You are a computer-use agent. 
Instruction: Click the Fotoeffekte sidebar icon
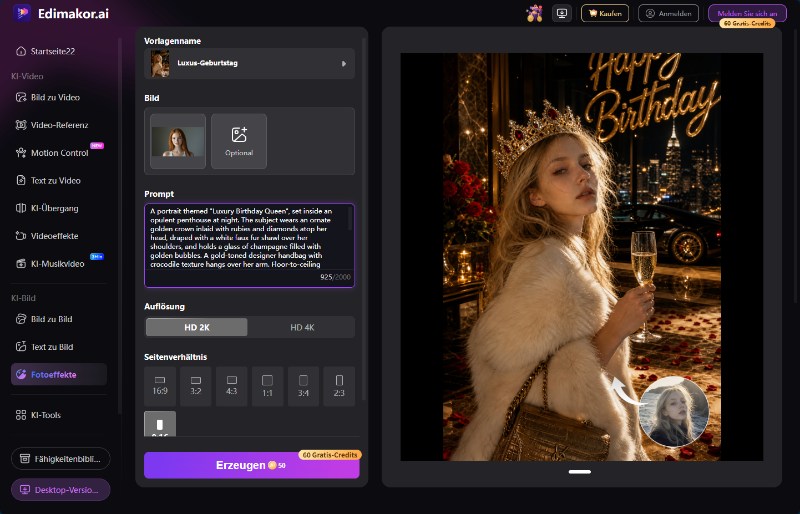[x=21, y=374]
